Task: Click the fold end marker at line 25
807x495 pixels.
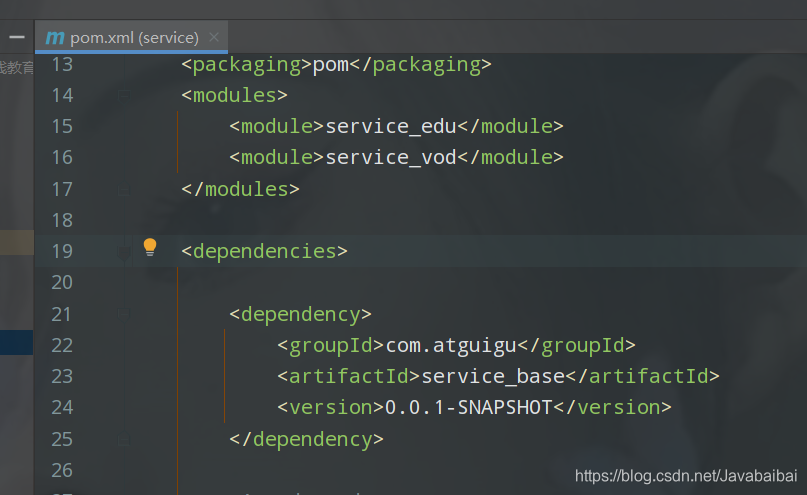Action: [x=124, y=439]
